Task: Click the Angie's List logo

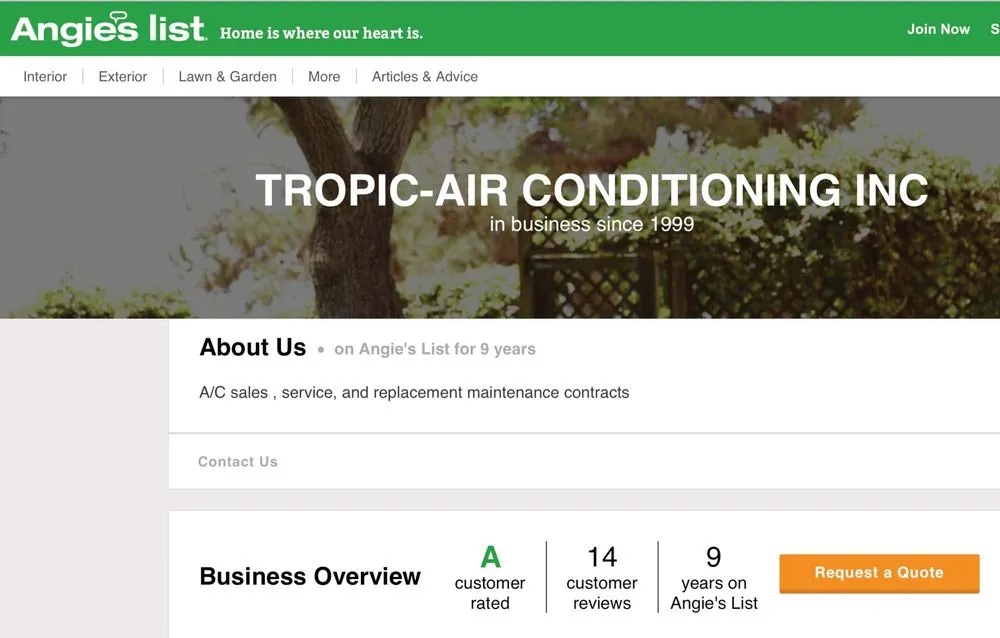Action: (x=103, y=28)
